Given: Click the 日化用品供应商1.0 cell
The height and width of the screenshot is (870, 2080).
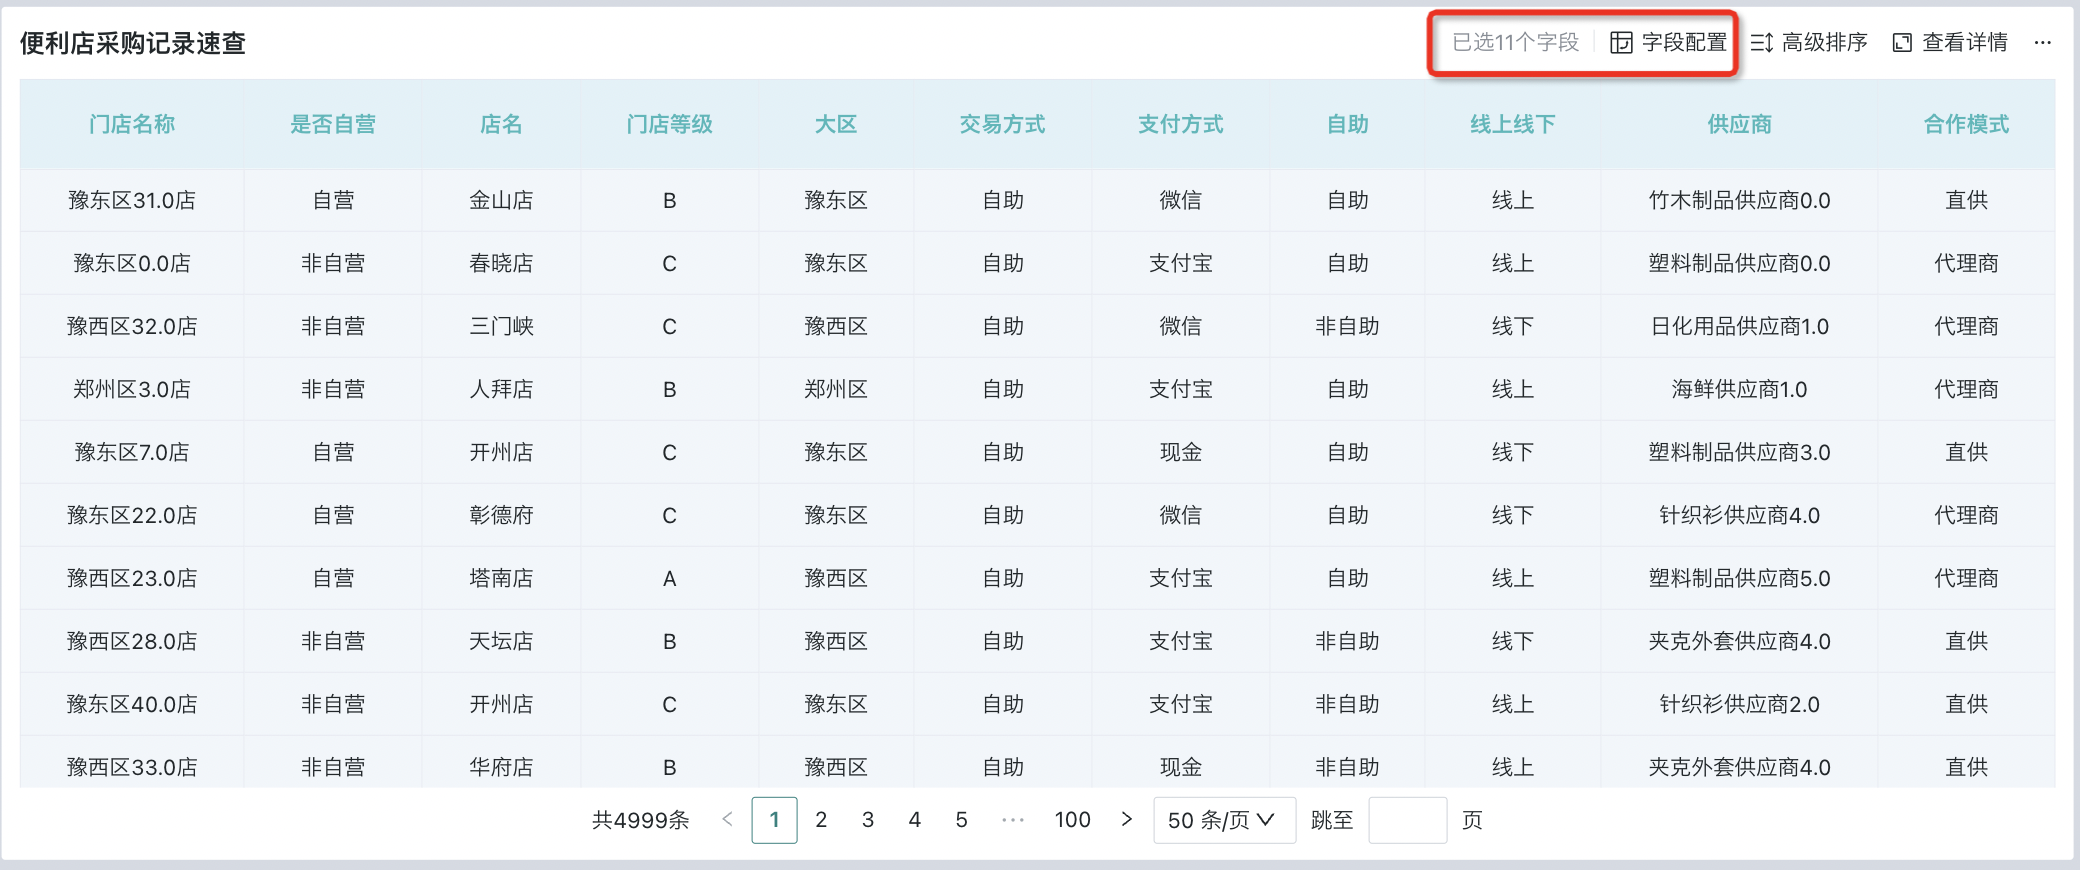Looking at the screenshot, I should pos(1740,326).
